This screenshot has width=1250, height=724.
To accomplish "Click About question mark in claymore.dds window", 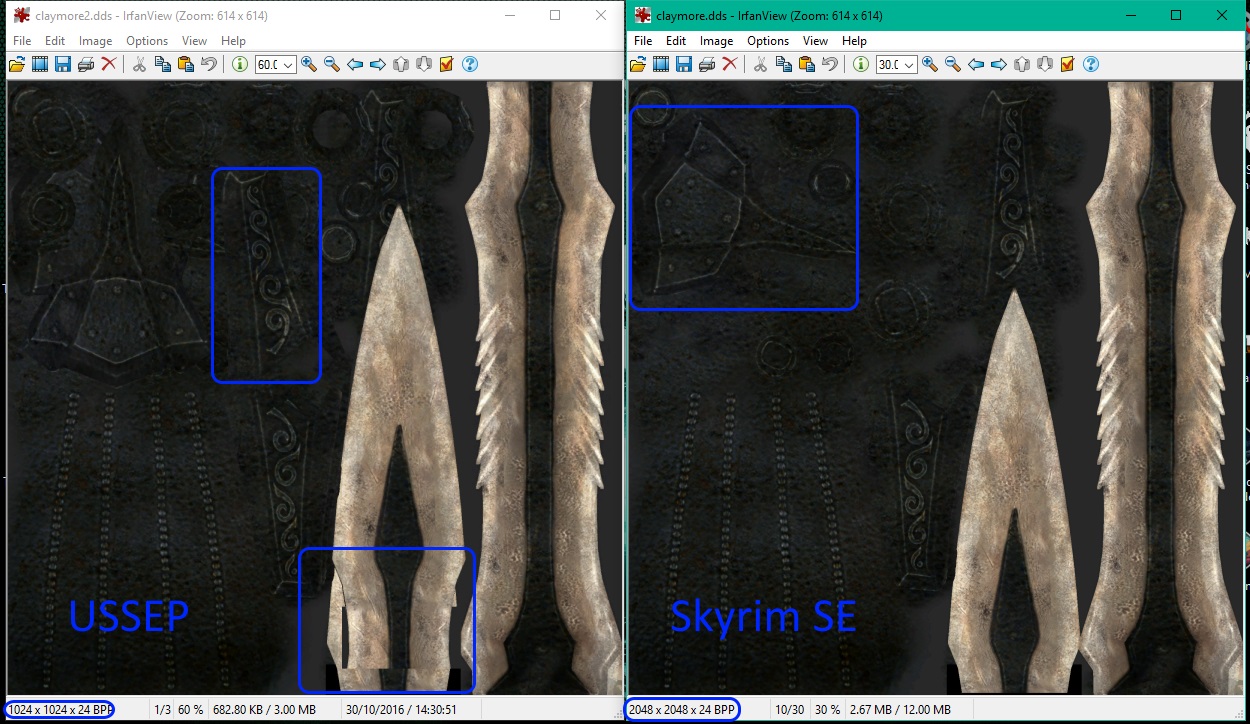I will tap(1091, 64).
